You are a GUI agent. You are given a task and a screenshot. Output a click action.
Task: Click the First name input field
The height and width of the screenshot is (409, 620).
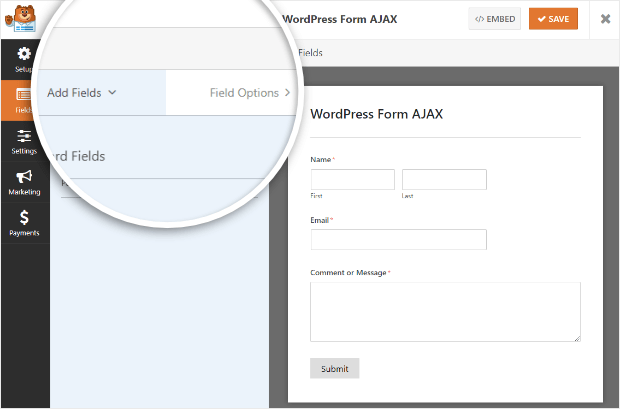[353, 180]
